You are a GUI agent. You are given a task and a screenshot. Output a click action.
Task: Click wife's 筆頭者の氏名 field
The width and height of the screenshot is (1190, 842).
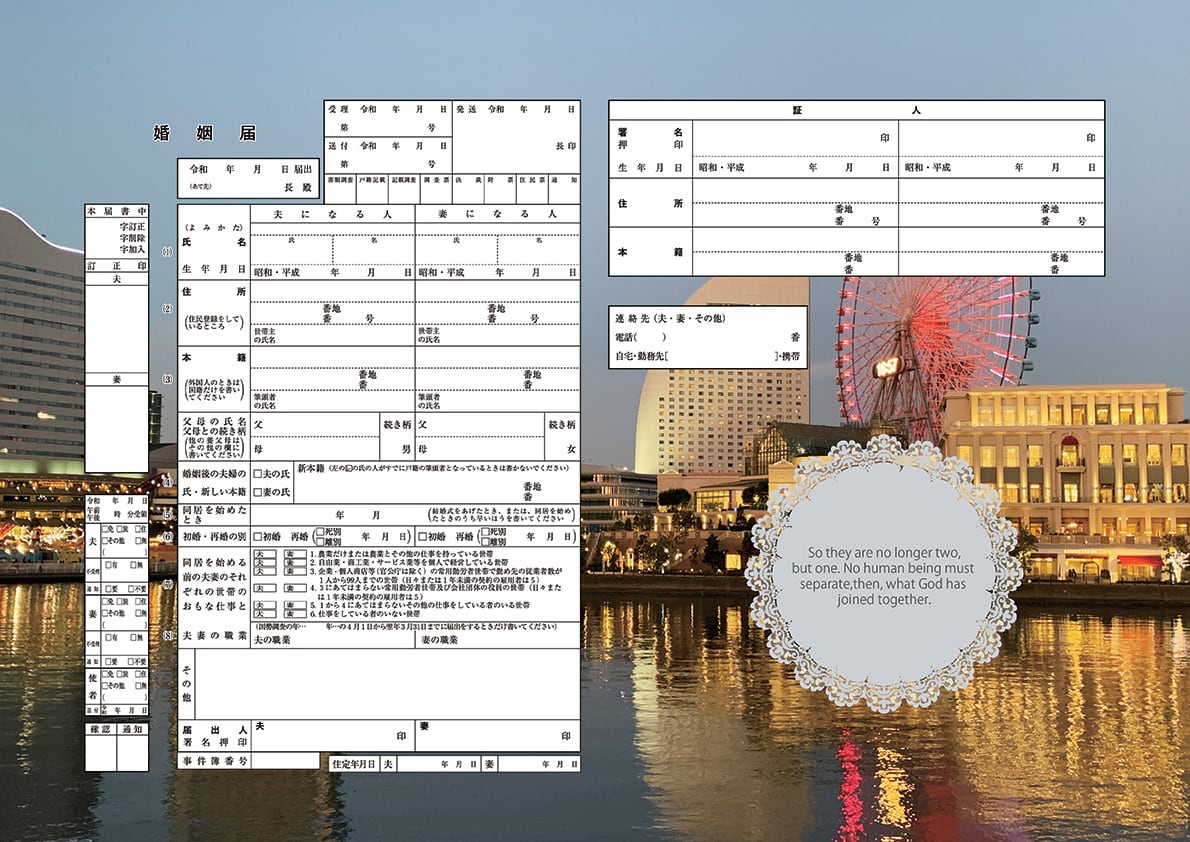click(x=497, y=401)
